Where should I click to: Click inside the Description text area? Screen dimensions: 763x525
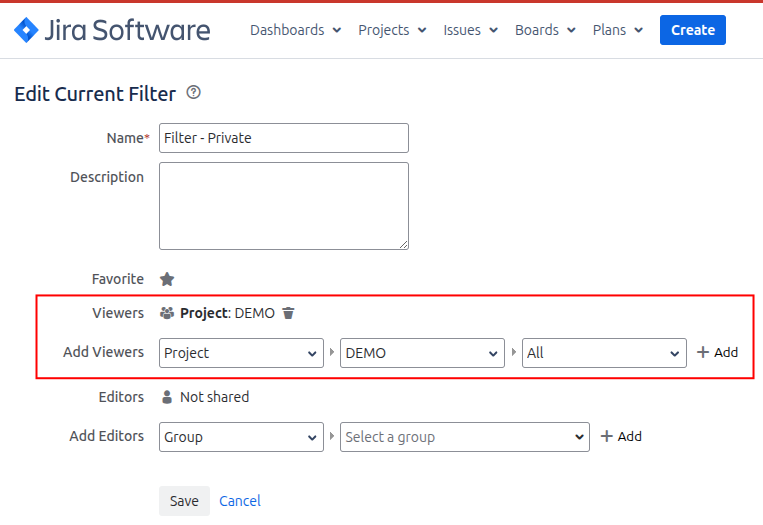[284, 206]
